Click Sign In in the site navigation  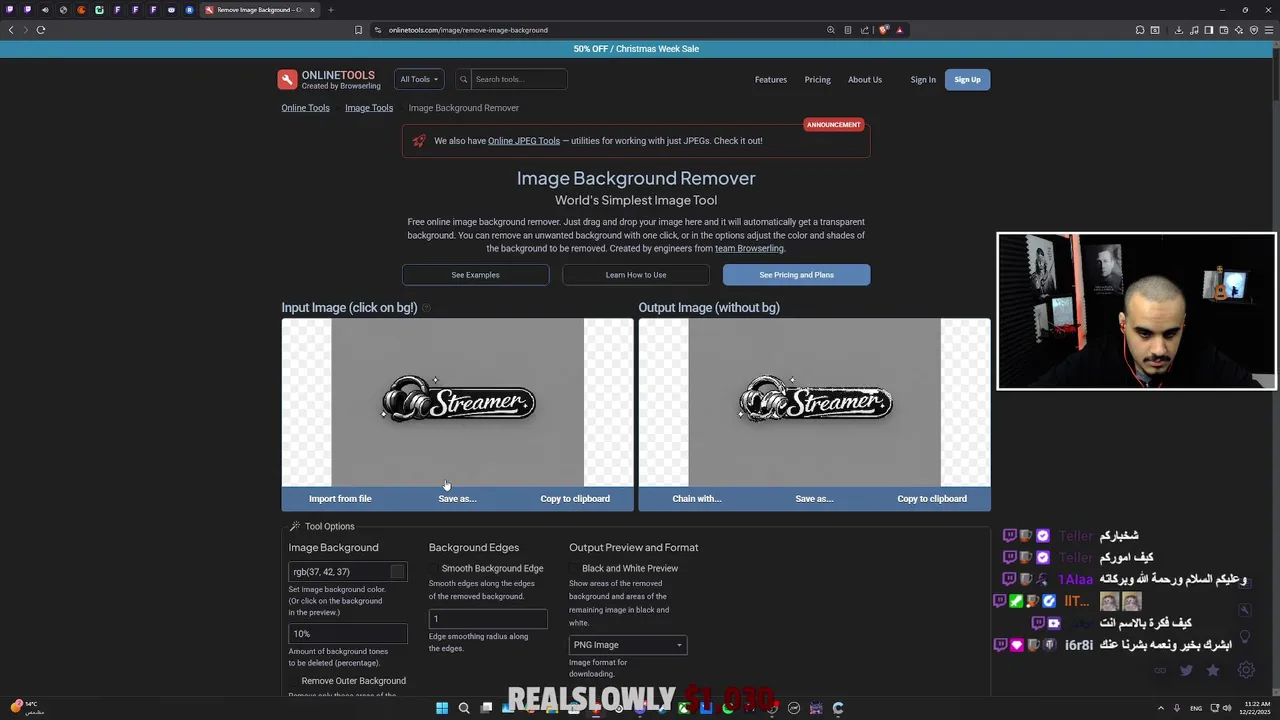point(923,80)
